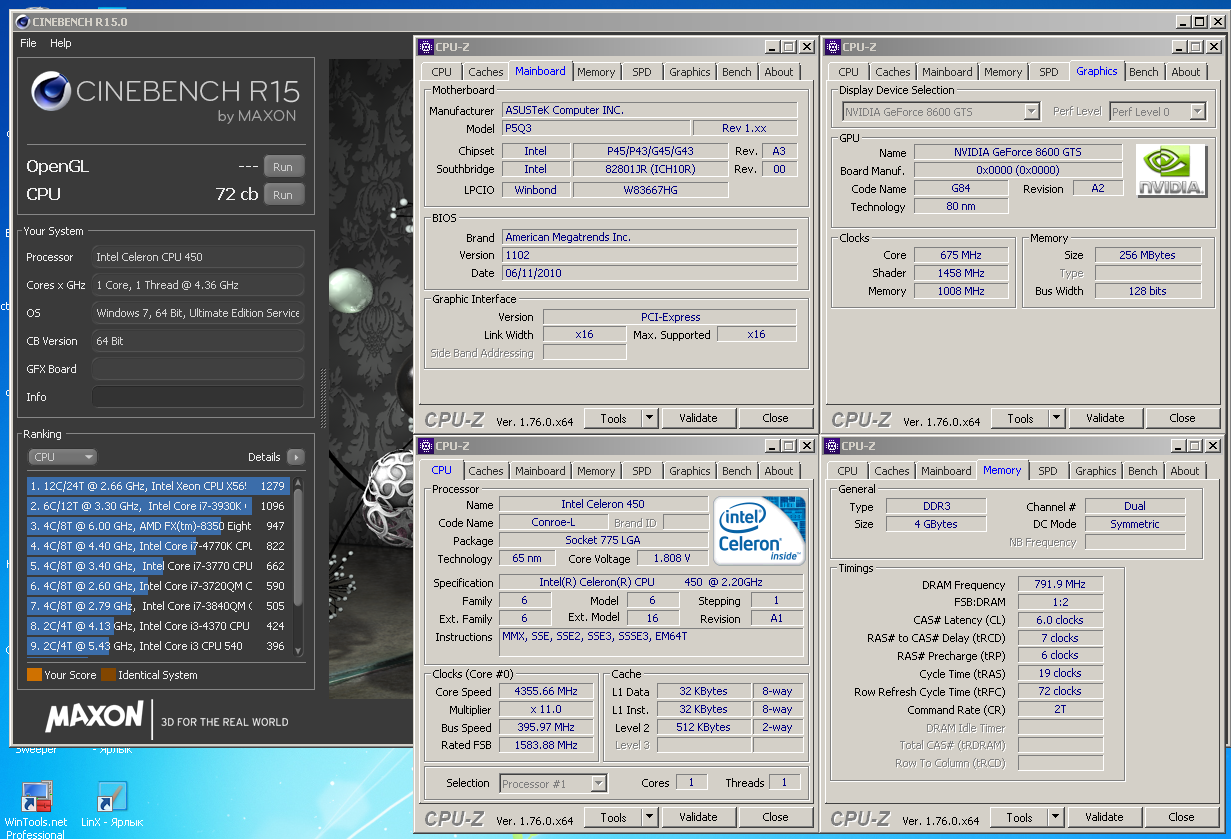Click the WinTools.net Professional desktop shortcut

(x=37, y=808)
